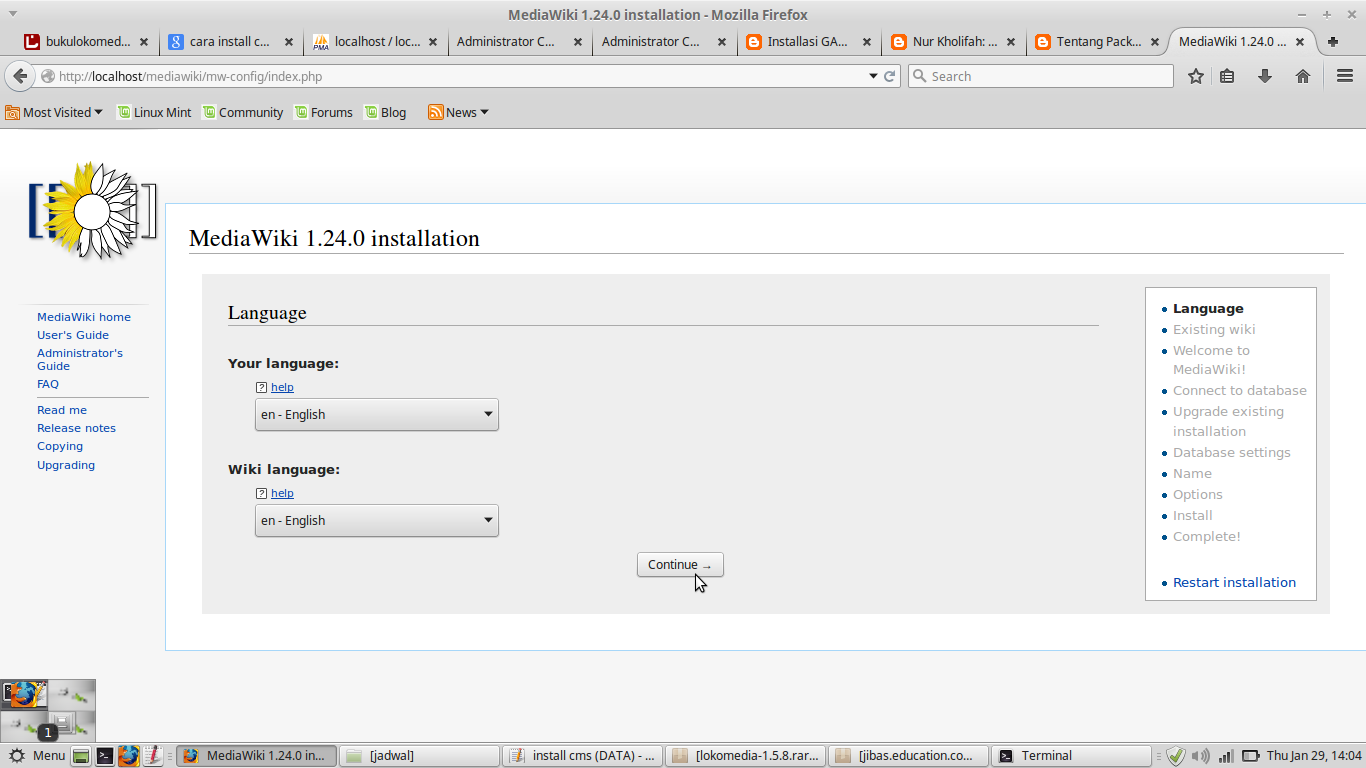Open the User's Guide link
The width and height of the screenshot is (1366, 768).
(x=73, y=335)
